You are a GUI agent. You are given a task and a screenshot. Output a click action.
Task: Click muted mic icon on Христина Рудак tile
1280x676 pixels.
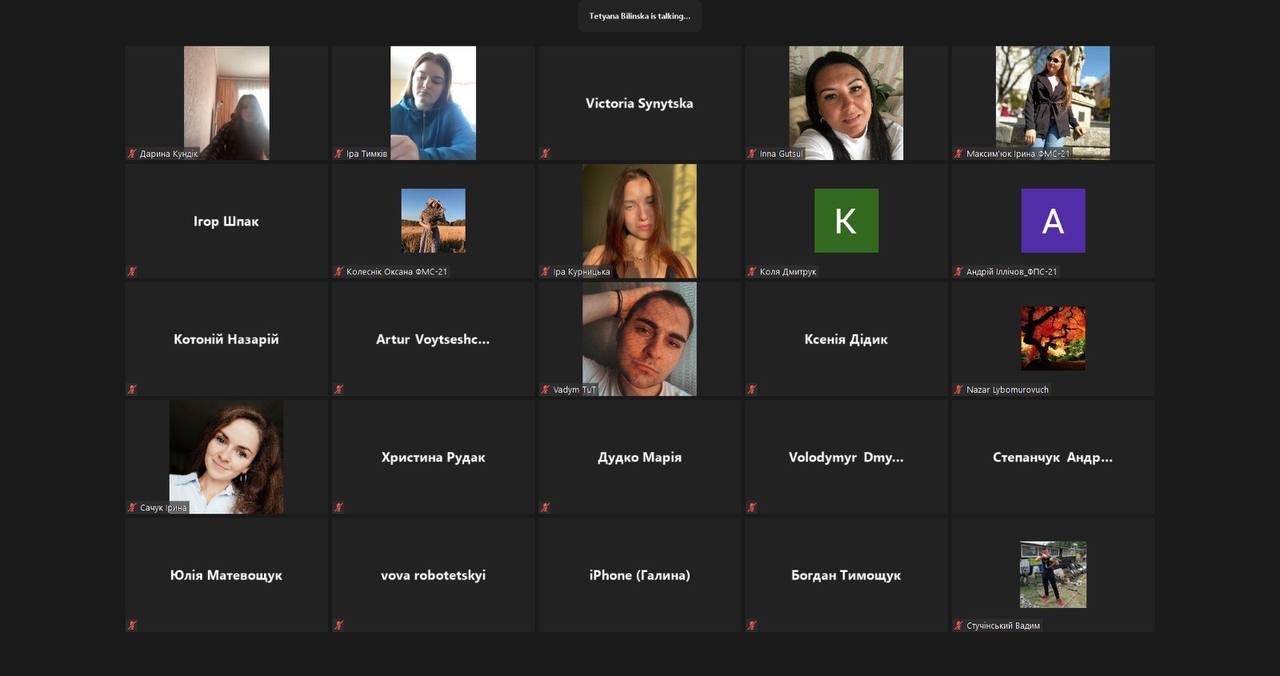coord(339,507)
